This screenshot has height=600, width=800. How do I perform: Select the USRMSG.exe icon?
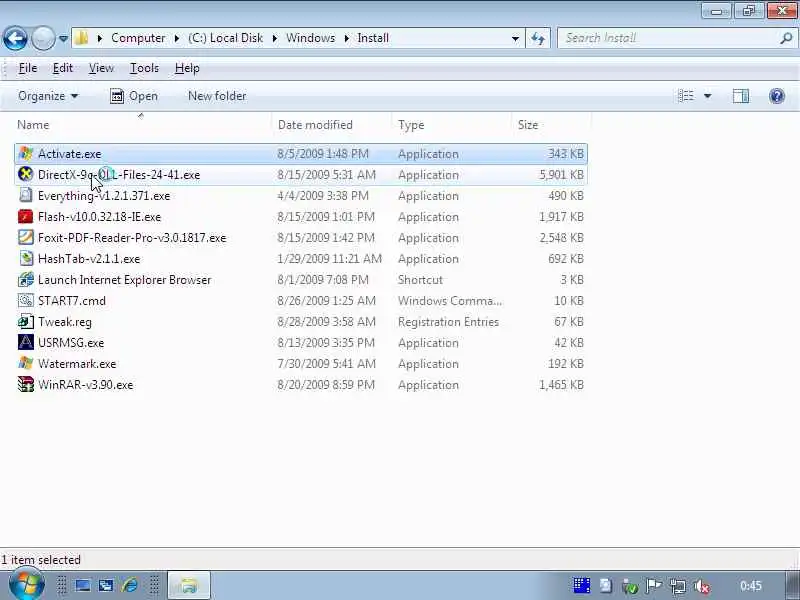[26, 343]
